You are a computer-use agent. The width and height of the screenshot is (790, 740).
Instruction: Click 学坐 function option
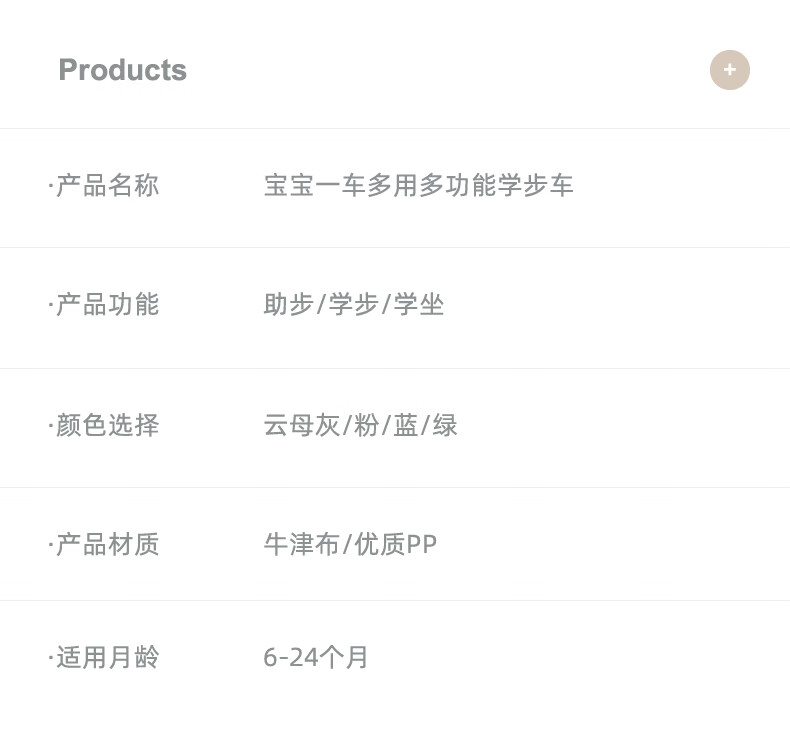[x=419, y=304]
